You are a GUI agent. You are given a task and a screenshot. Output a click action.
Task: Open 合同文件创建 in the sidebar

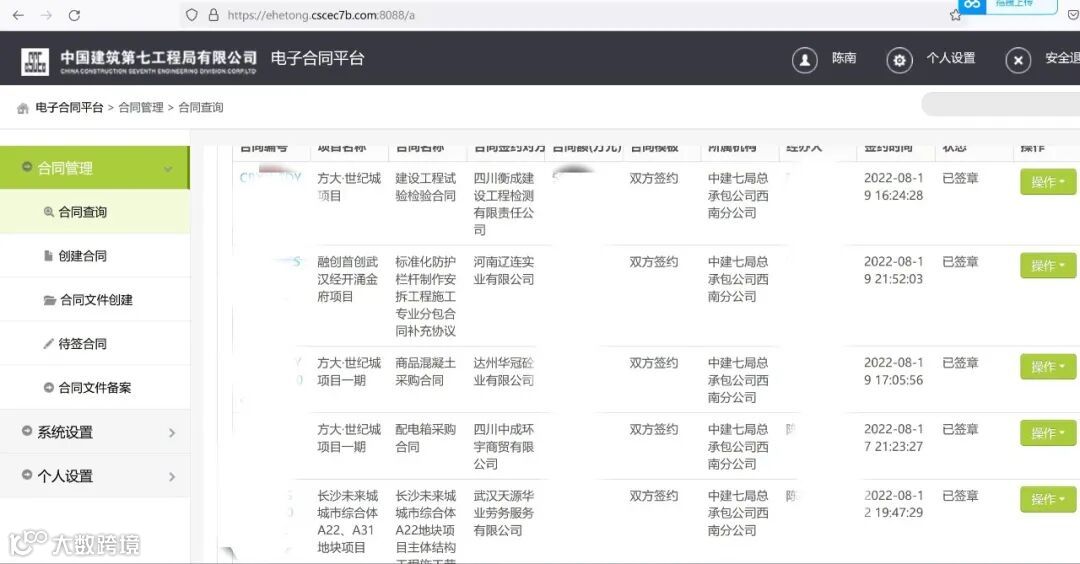[x=94, y=300]
